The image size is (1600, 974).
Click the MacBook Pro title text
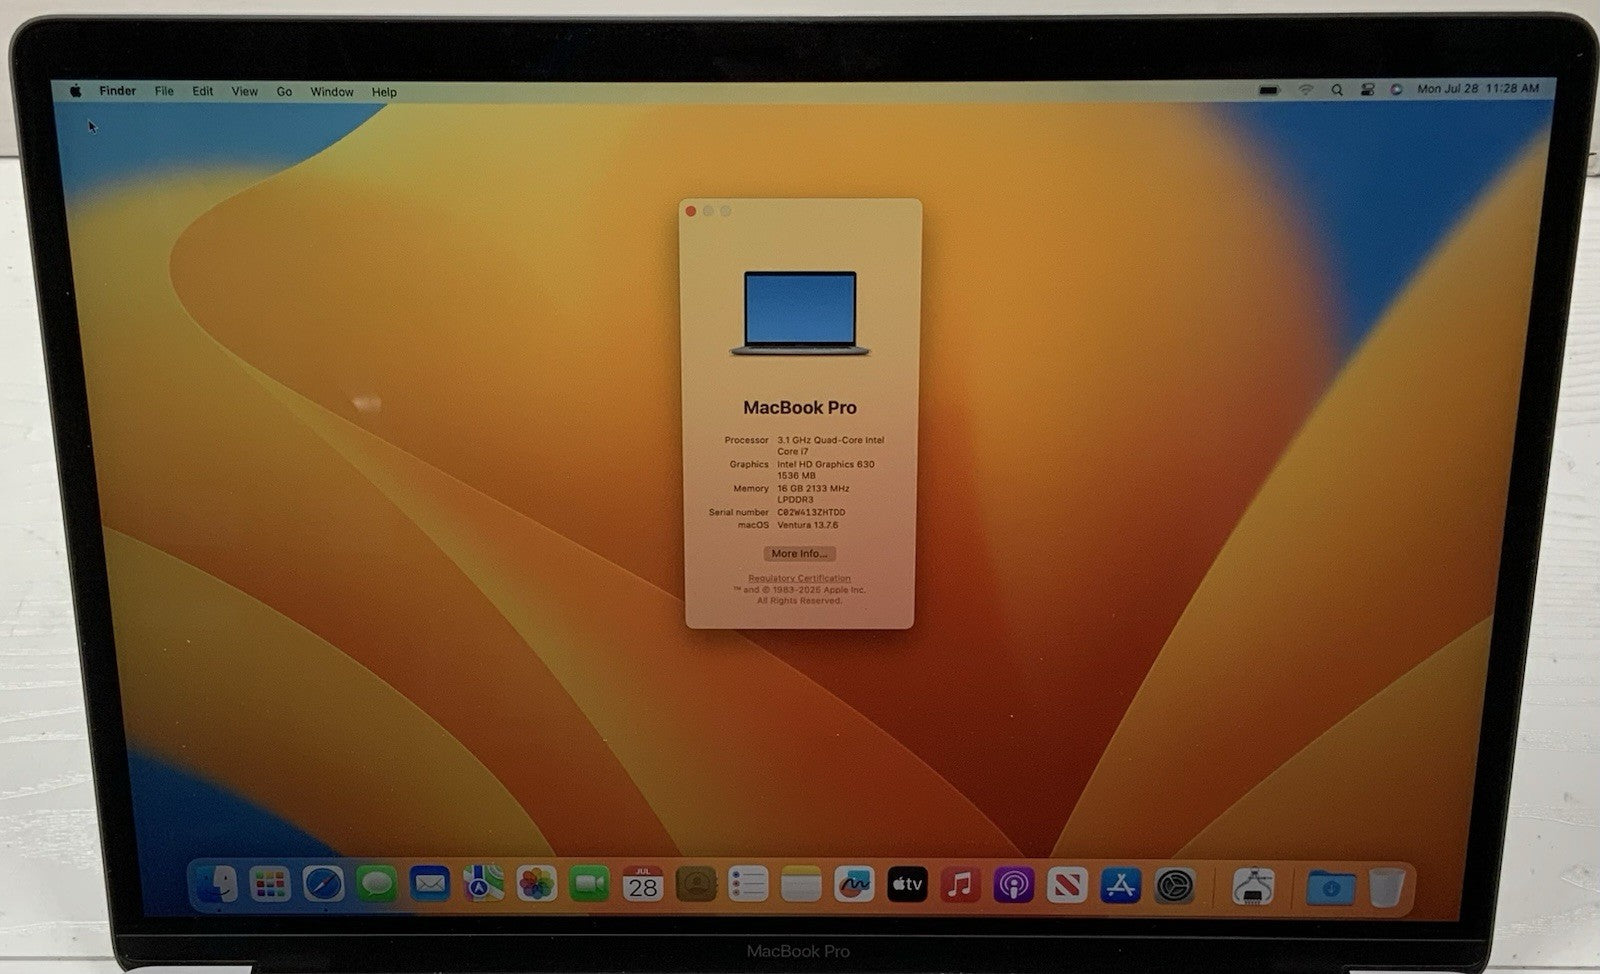click(800, 408)
